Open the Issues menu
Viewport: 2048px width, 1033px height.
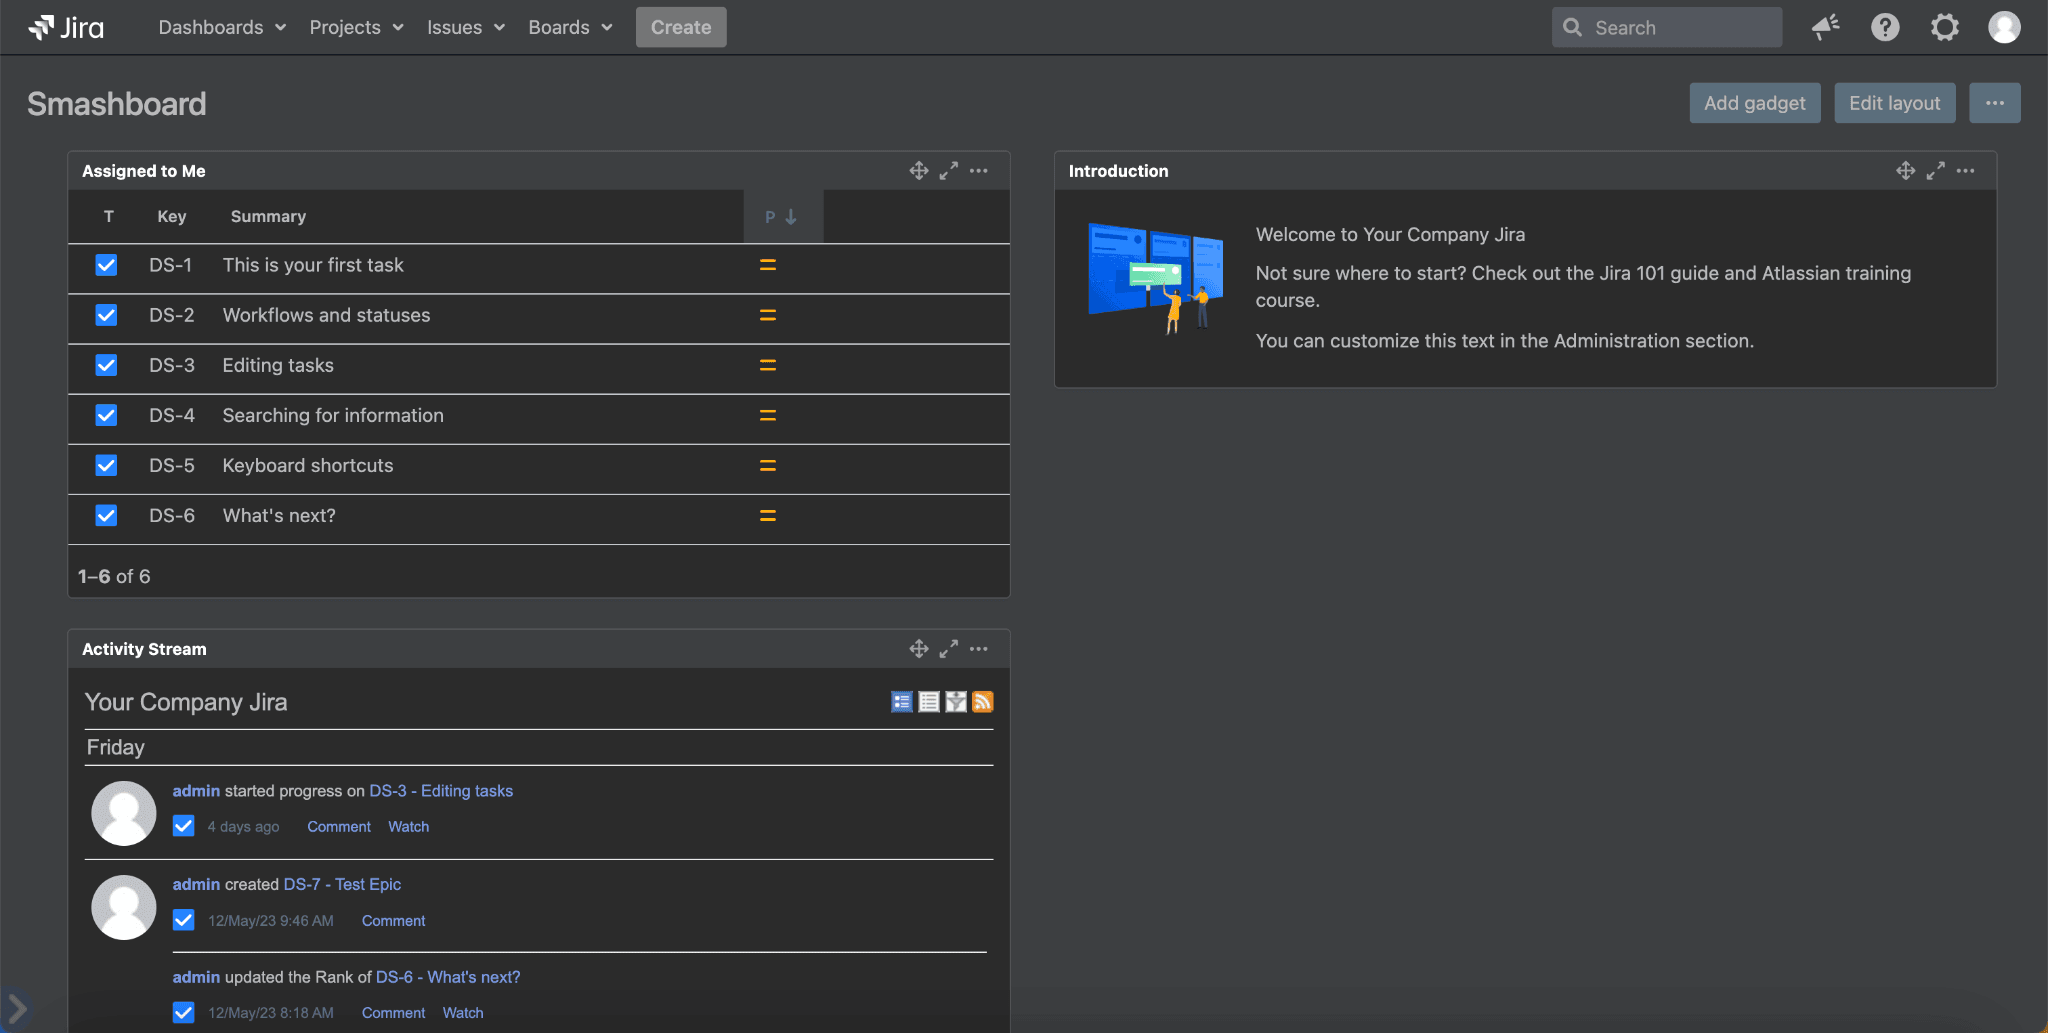[465, 27]
